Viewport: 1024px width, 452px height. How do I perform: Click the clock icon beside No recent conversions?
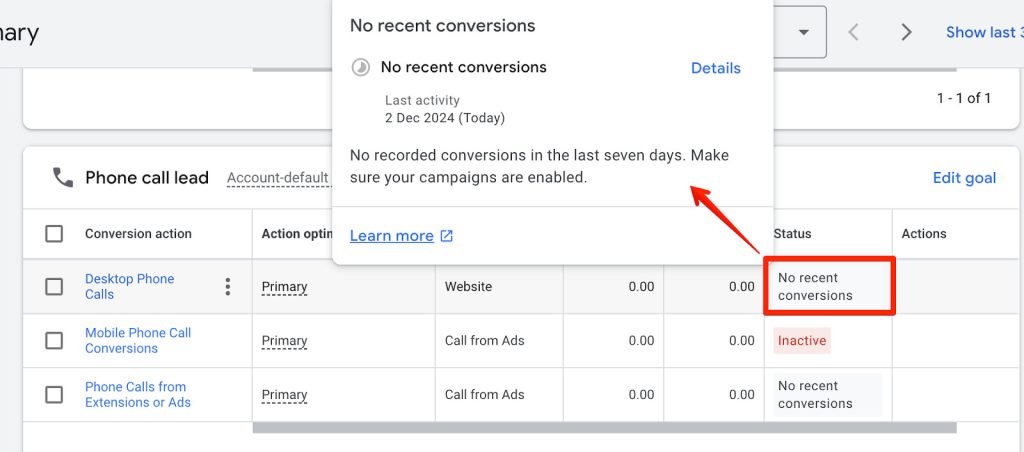(x=360, y=67)
